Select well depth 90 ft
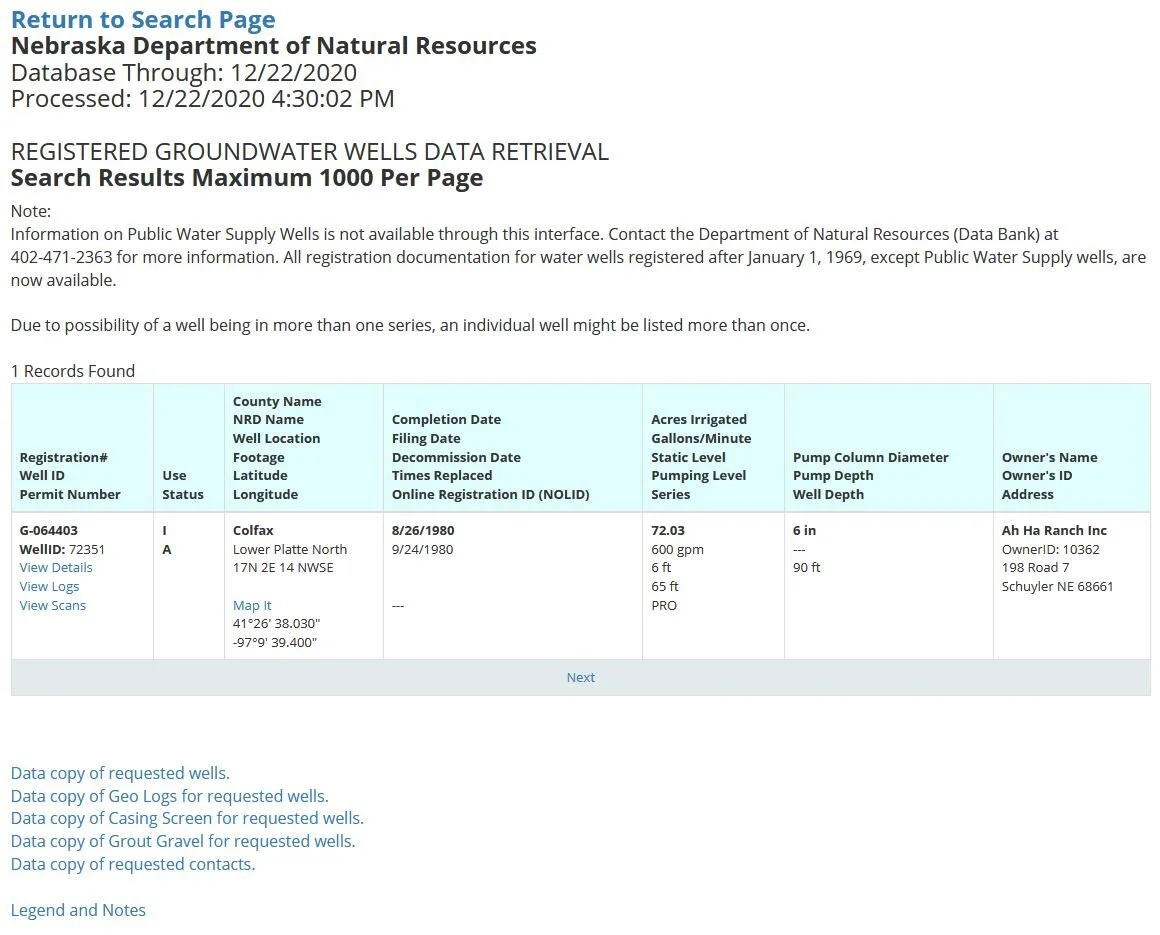Viewport: 1160px width, 935px height. point(807,567)
